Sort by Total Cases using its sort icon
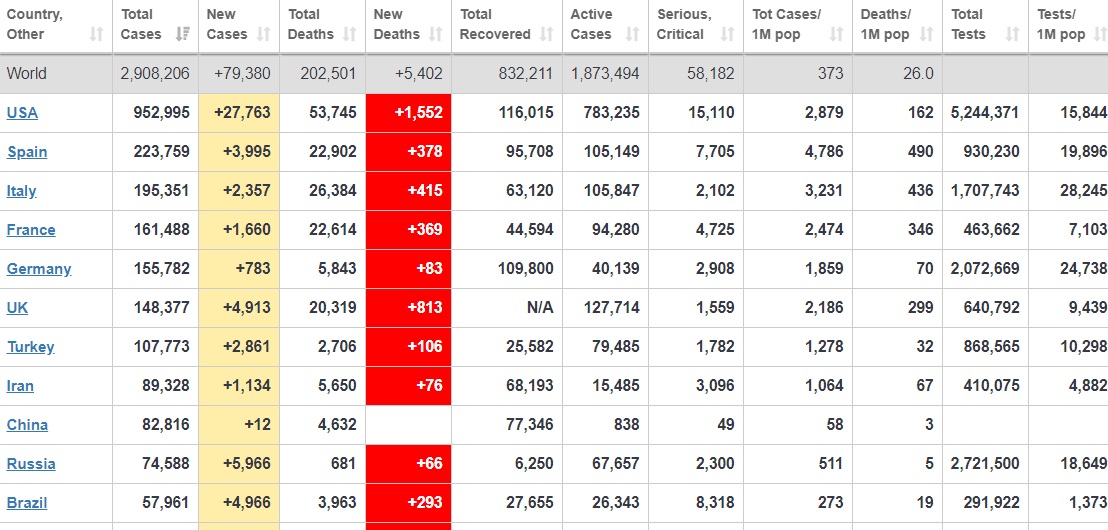Screen dimensions: 1108x530 click(x=182, y=34)
